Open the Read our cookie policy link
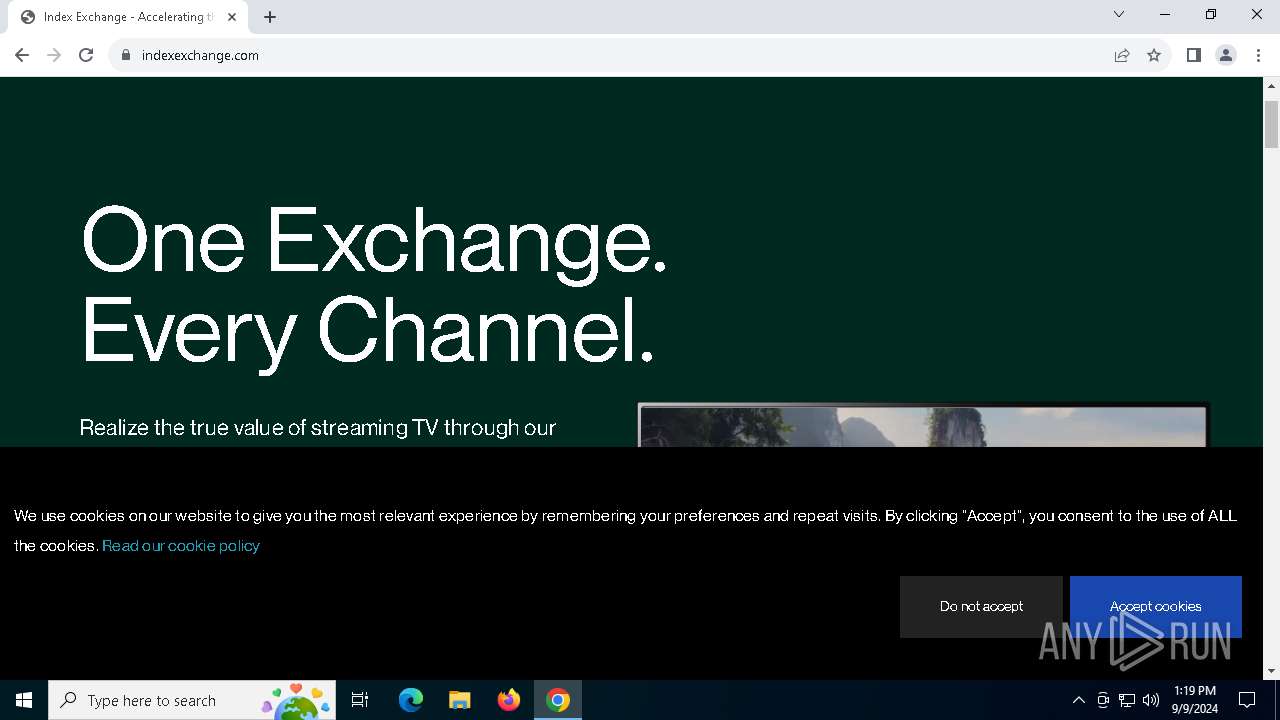1280x720 pixels. coord(181,546)
